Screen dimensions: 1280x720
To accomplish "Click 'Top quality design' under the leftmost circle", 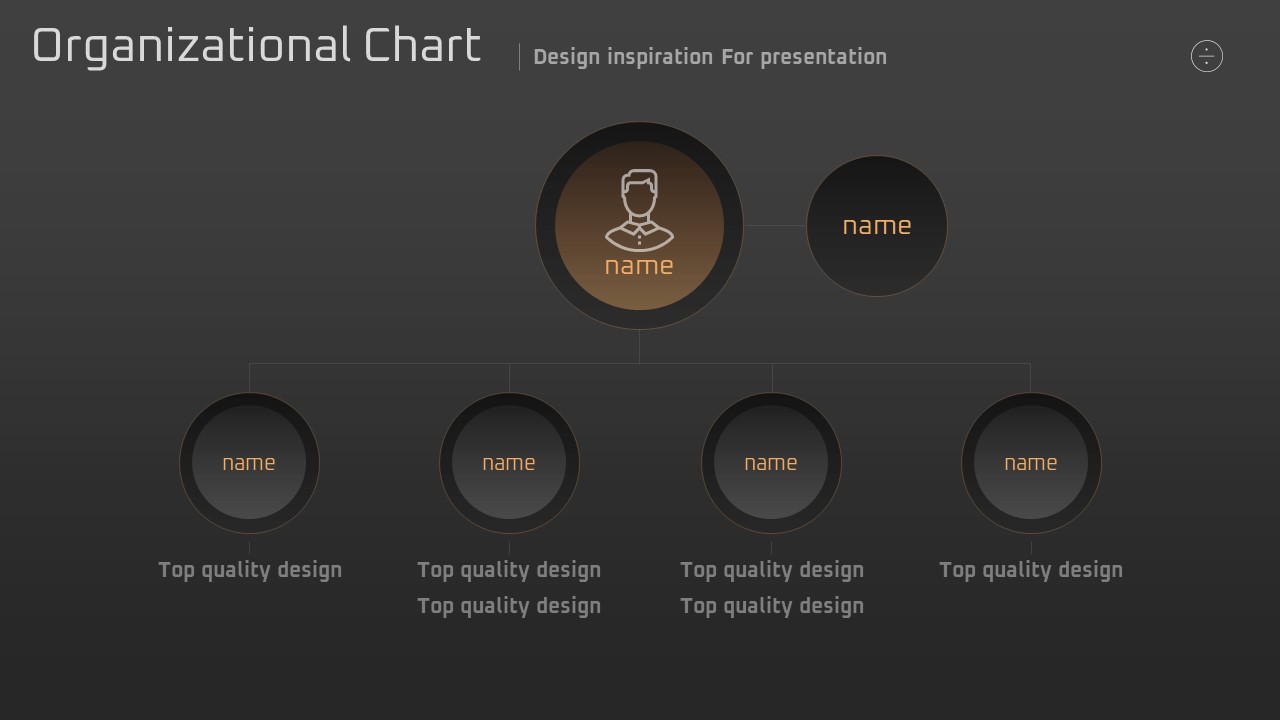I will (x=250, y=570).
